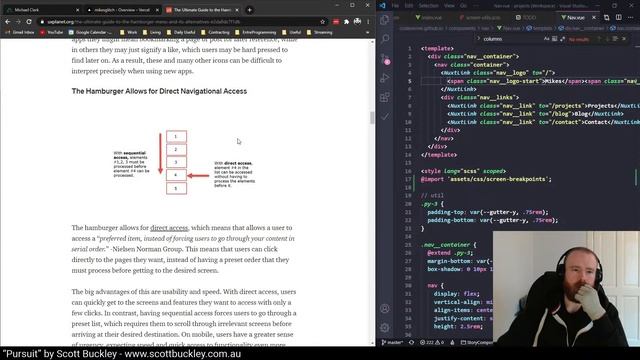Open the editor more actions ellipsis

pyautogui.click(x=631, y=18)
